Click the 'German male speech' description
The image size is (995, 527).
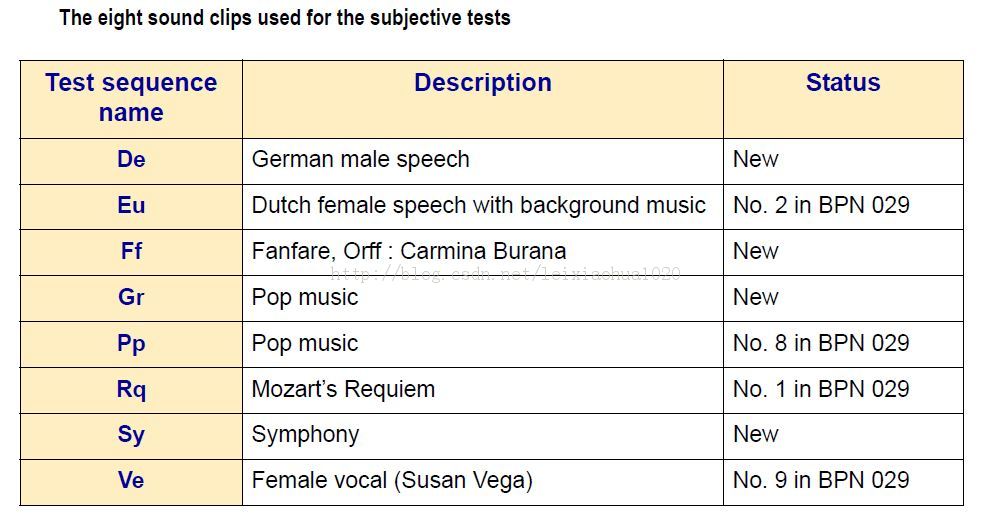360,160
